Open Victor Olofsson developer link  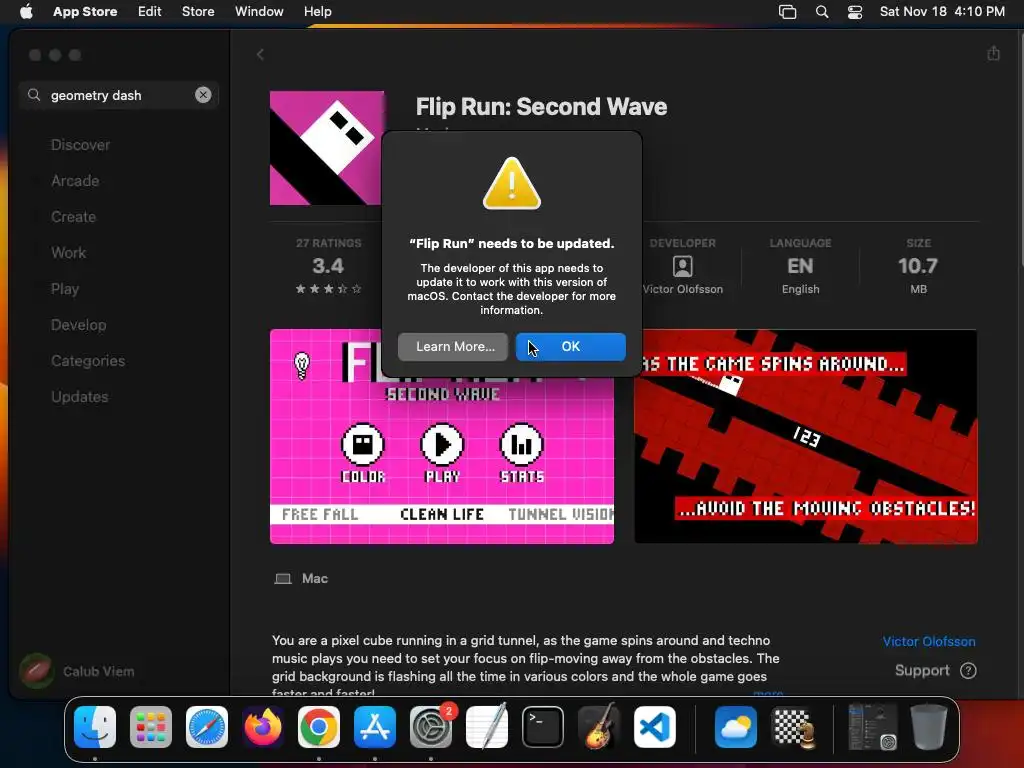tap(929, 641)
